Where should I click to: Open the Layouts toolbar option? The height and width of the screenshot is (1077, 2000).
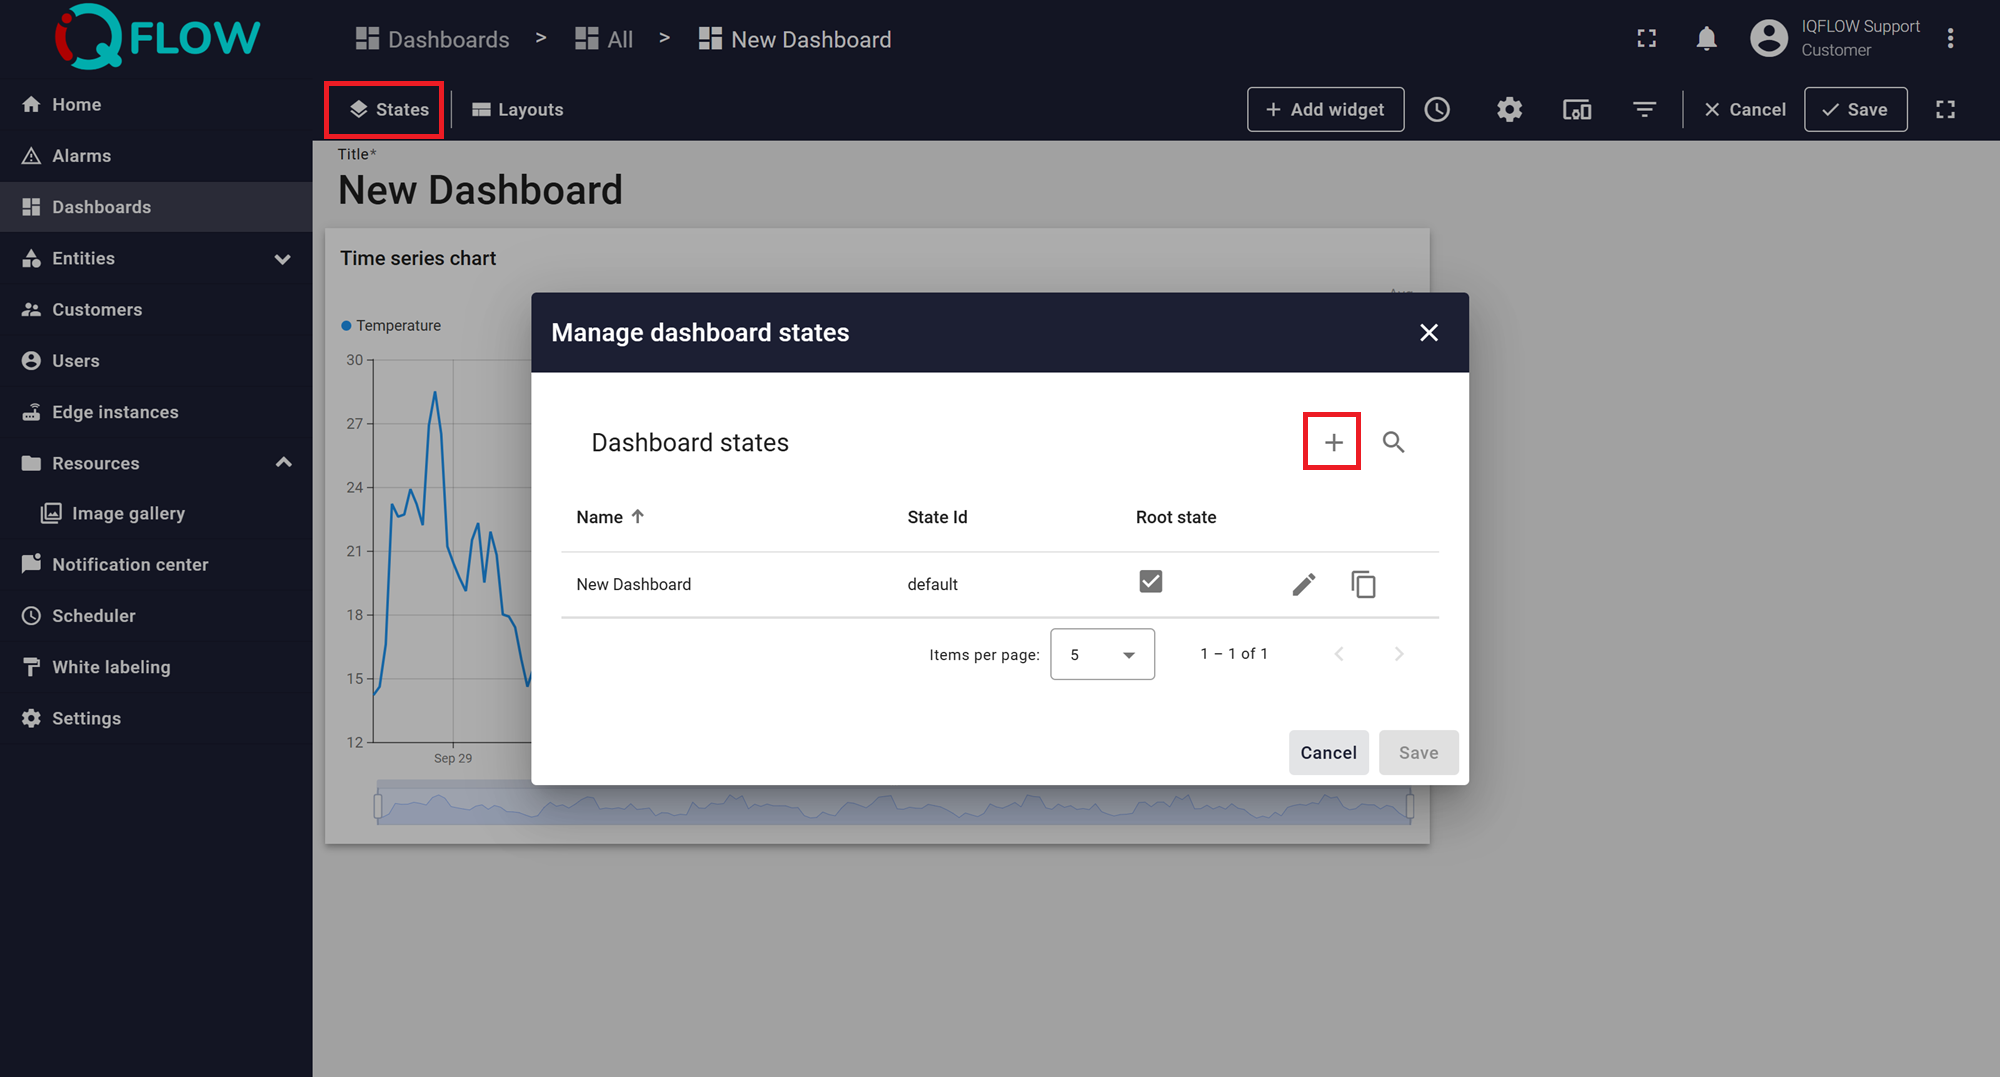click(x=518, y=110)
